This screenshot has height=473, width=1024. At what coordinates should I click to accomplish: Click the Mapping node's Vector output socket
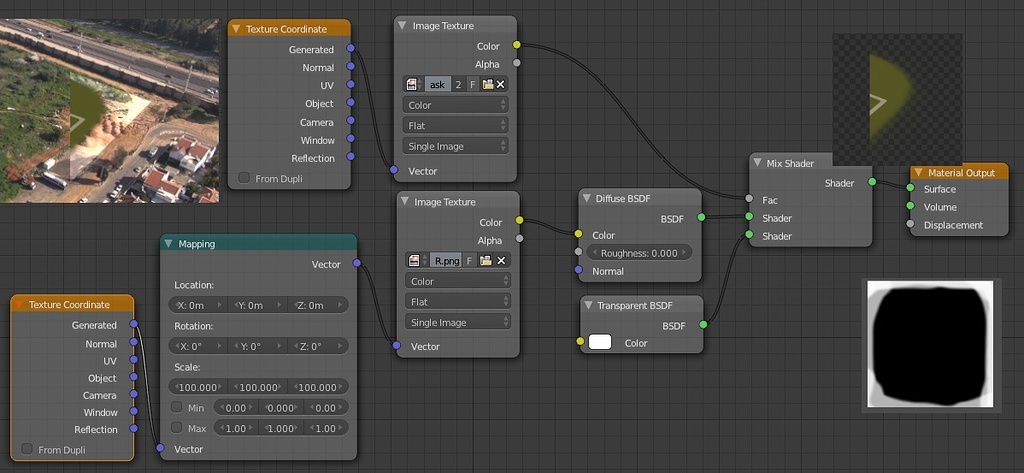tap(357, 263)
